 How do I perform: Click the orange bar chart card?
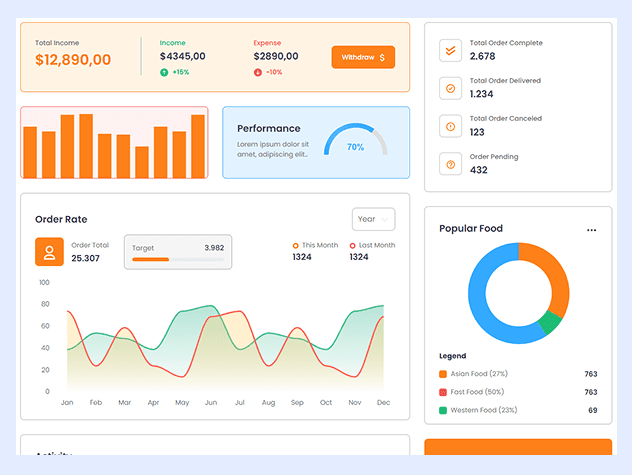click(114, 143)
